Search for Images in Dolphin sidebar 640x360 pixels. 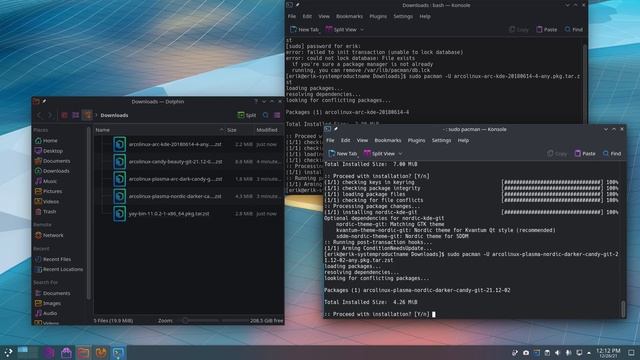tap(48, 303)
